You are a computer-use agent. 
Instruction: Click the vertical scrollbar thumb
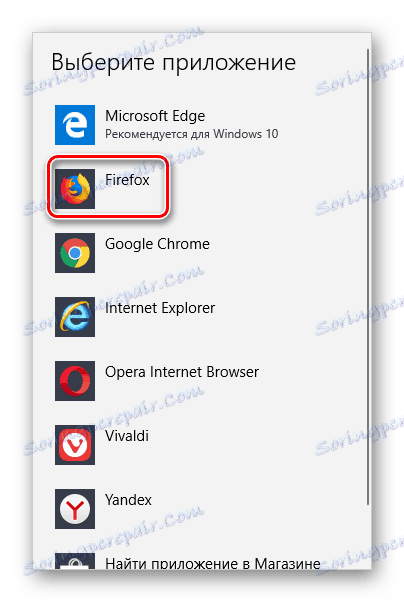coord(368,277)
